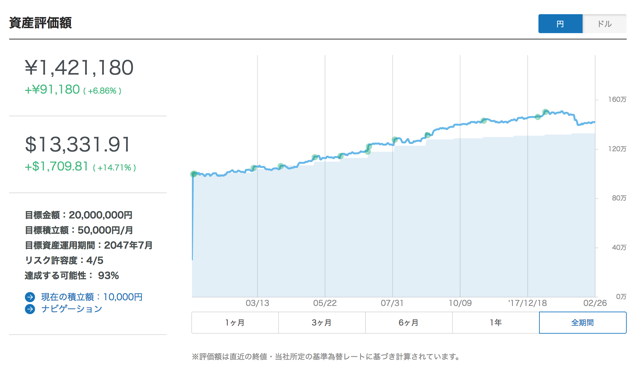639x380 pixels.
Task: Click the 10/09 axis date label
Action: click(x=460, y=303)
